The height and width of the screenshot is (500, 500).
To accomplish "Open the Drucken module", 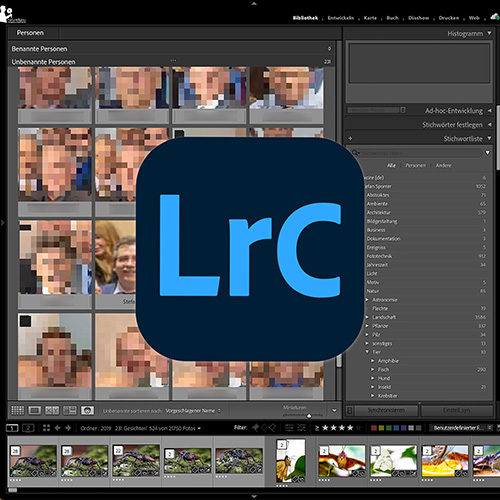I will click(449, 18).
